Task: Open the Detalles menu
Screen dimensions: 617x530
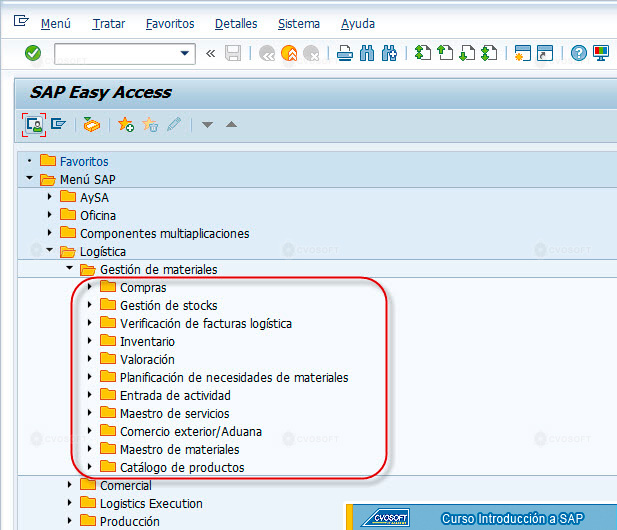Action: [x=236, y=24]
